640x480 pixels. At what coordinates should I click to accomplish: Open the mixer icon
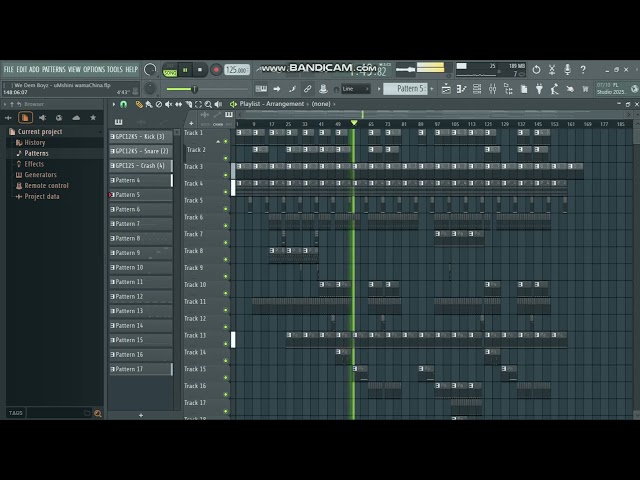(493, 89)
